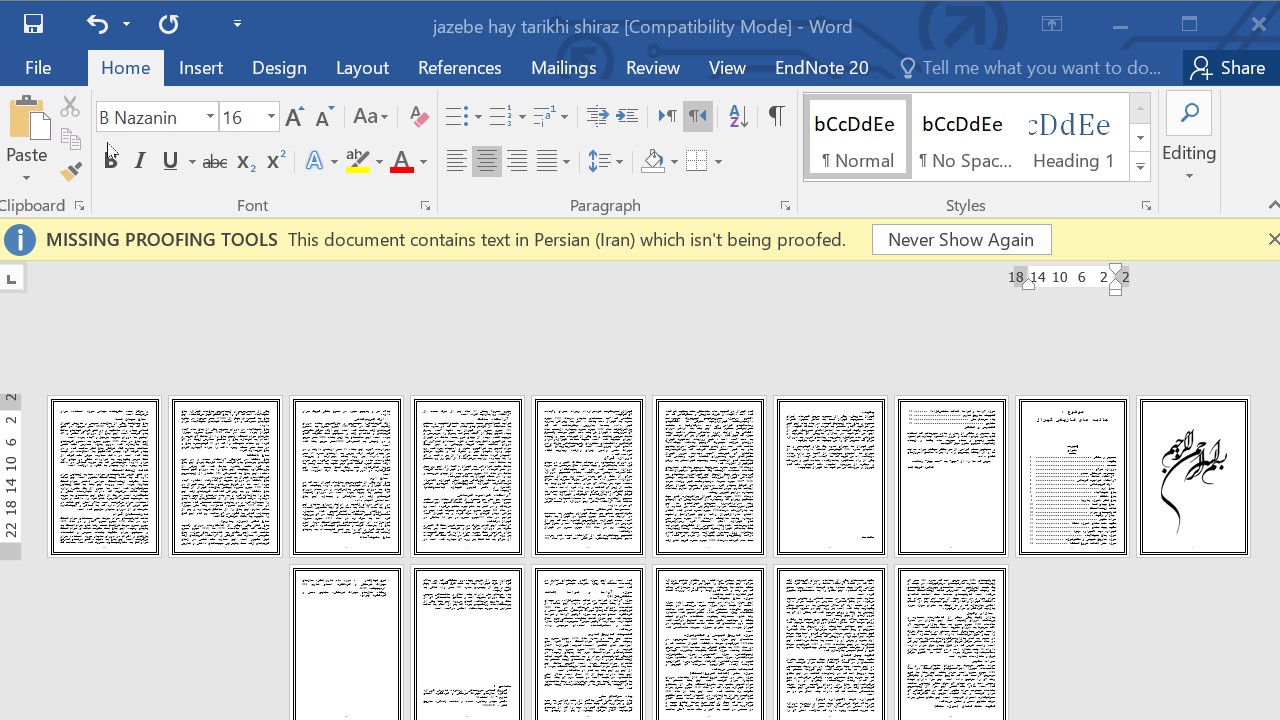Apply Text Effects with the outlined A
This screenshot has height=720, width=1280.
point(314,161)
